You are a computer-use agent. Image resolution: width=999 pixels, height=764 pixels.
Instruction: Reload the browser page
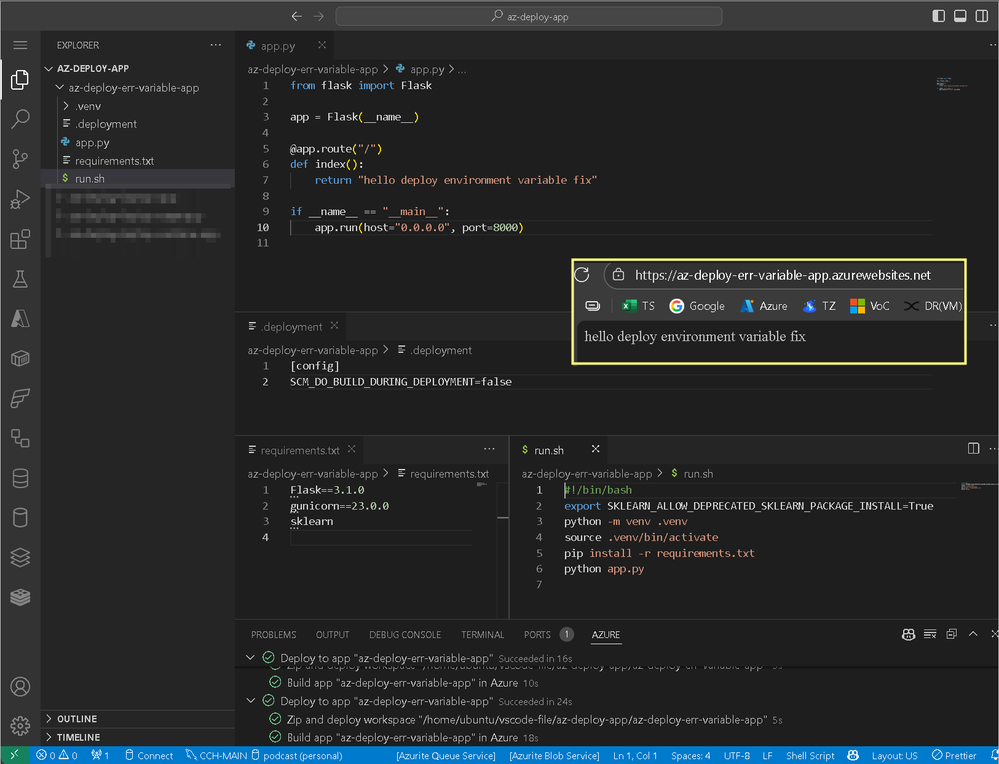coord(582,275)
